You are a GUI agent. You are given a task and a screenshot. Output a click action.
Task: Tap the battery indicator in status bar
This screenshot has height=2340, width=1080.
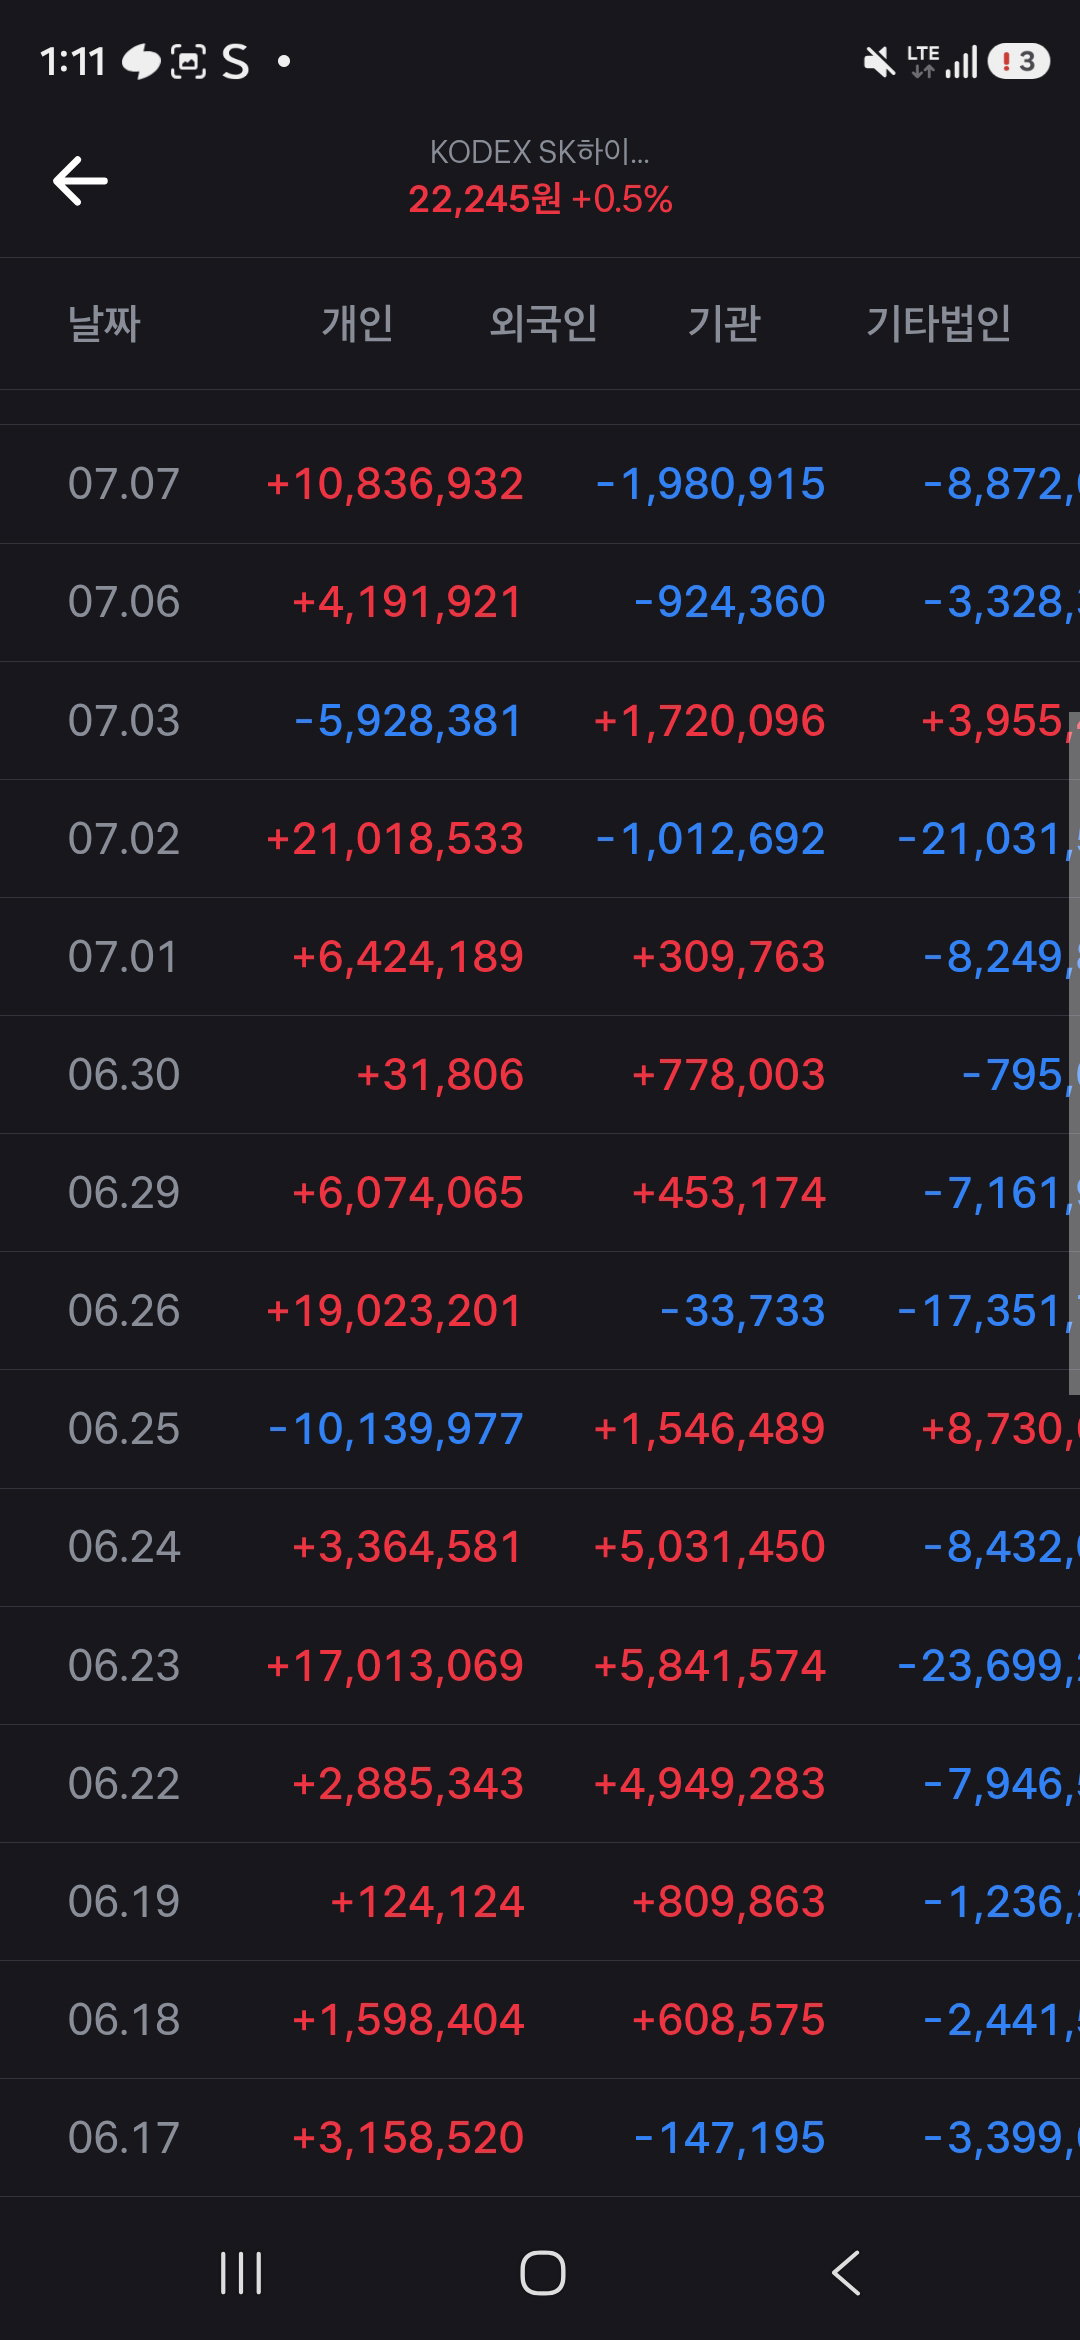click(1018, 62)
